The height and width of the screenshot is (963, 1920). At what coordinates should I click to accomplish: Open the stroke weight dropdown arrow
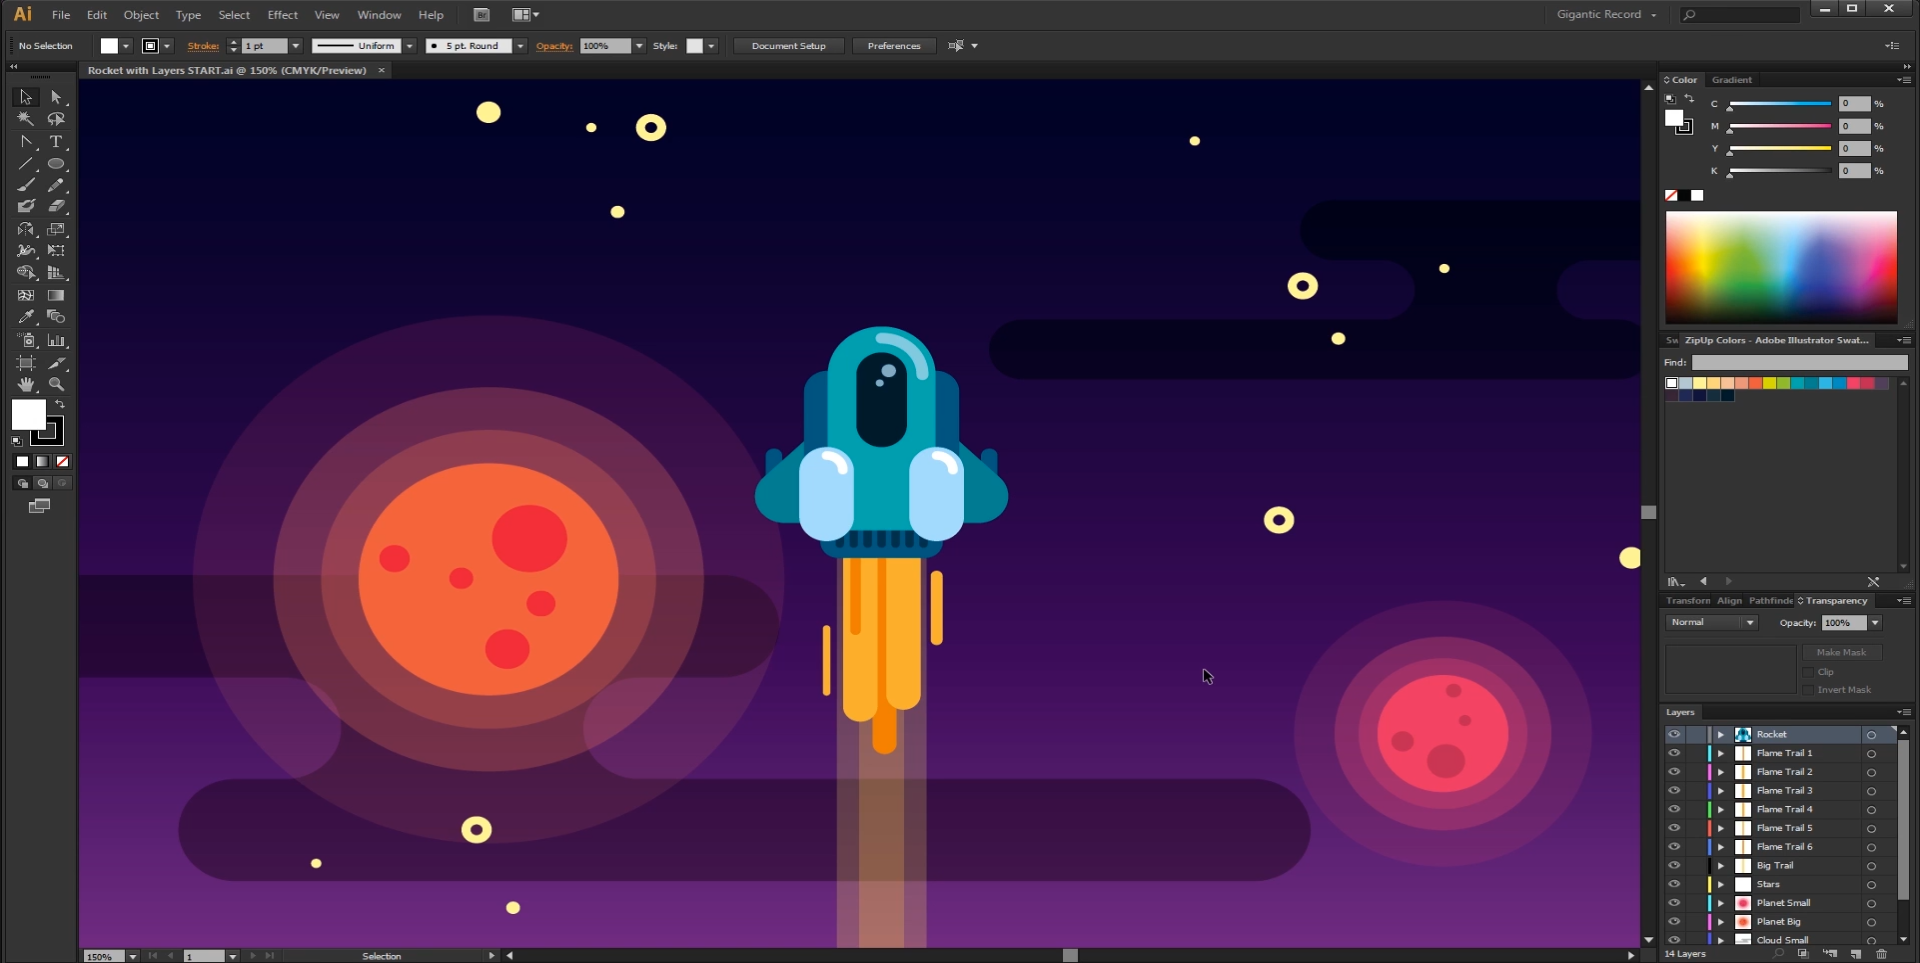pos(296,46)
